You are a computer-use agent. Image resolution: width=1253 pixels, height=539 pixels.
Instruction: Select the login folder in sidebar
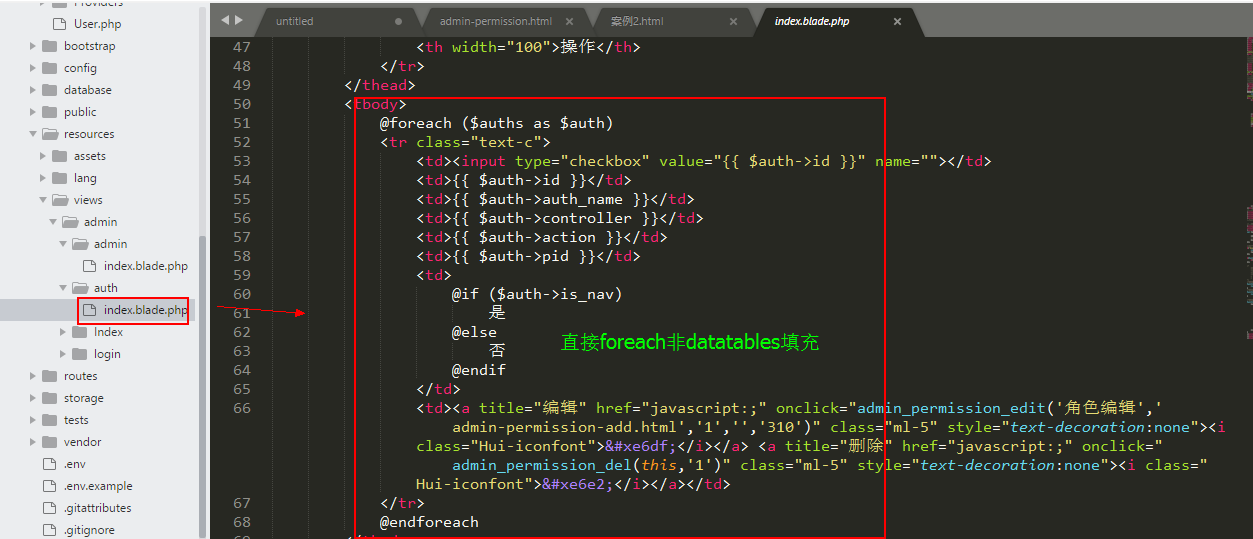pyautogui.click(x=107, y=354)
